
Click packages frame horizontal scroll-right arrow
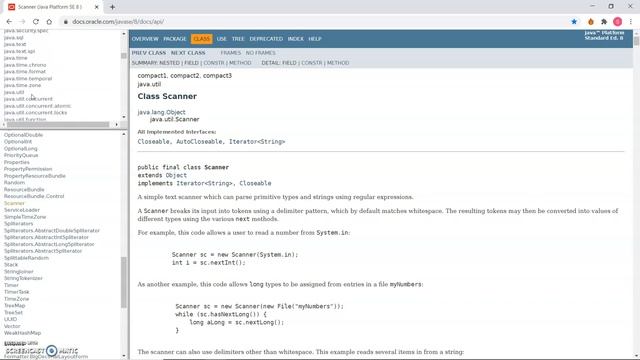[x=116, y=124]
